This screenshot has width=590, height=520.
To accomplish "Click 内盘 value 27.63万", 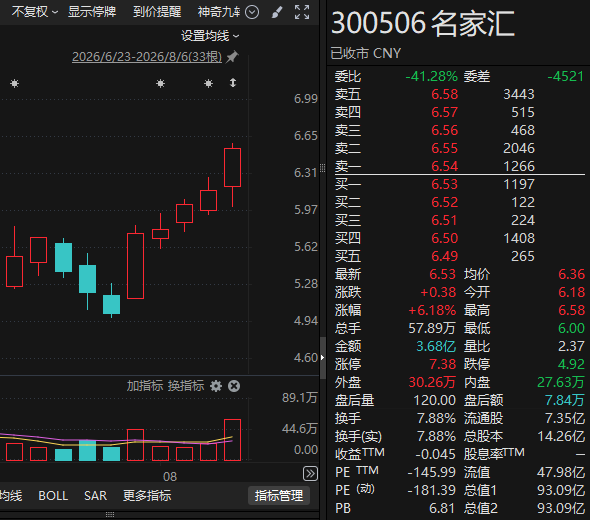I will pos(561,382).
